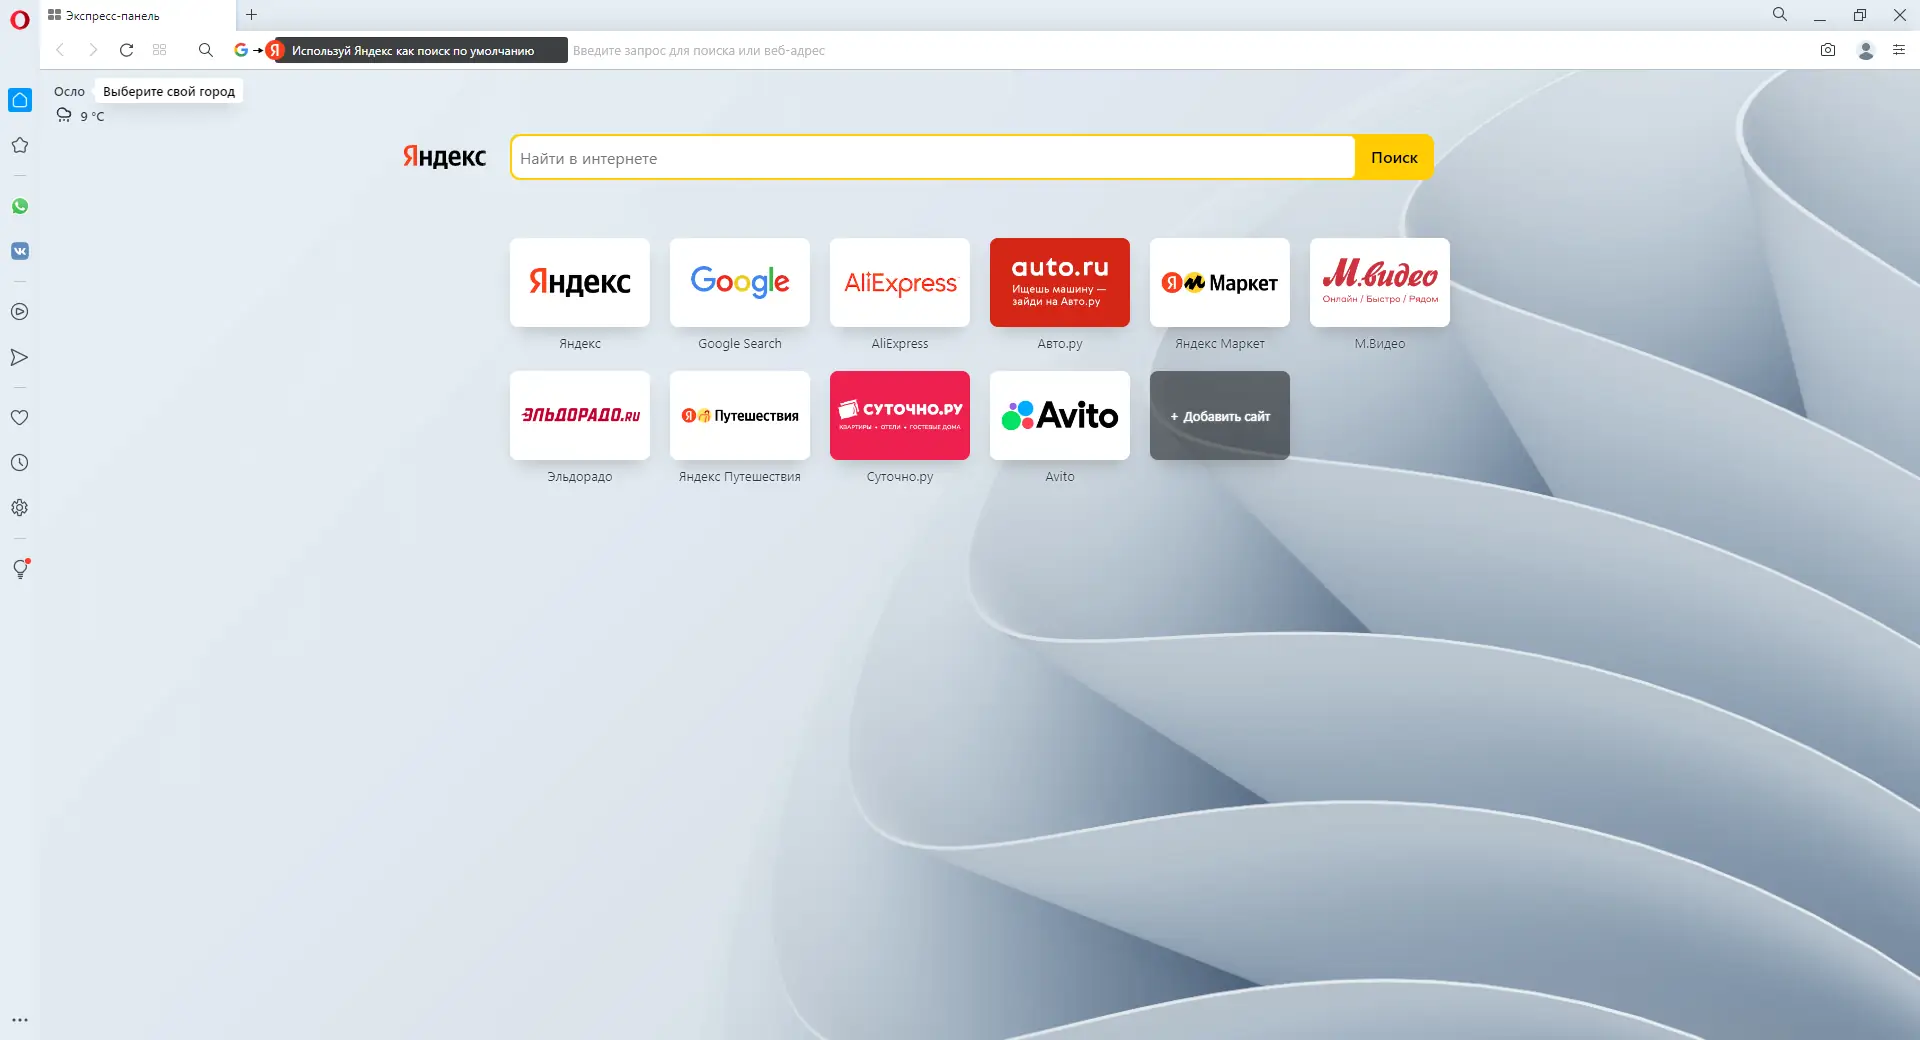The width and height of the screenshot is (1920, 1040).
Task: Open the profile account icon
Action: (x=1865, y=50)
